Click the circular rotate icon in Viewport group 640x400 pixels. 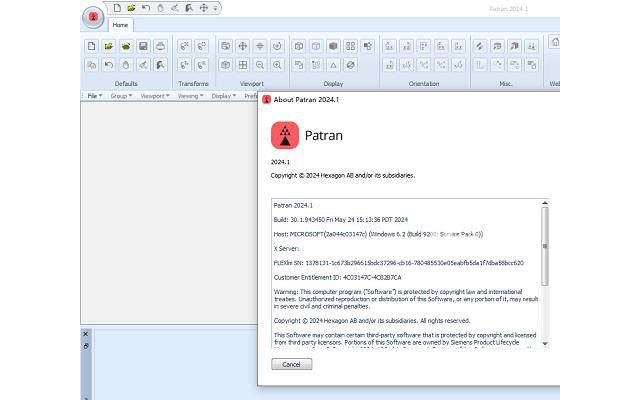[277, 46]
